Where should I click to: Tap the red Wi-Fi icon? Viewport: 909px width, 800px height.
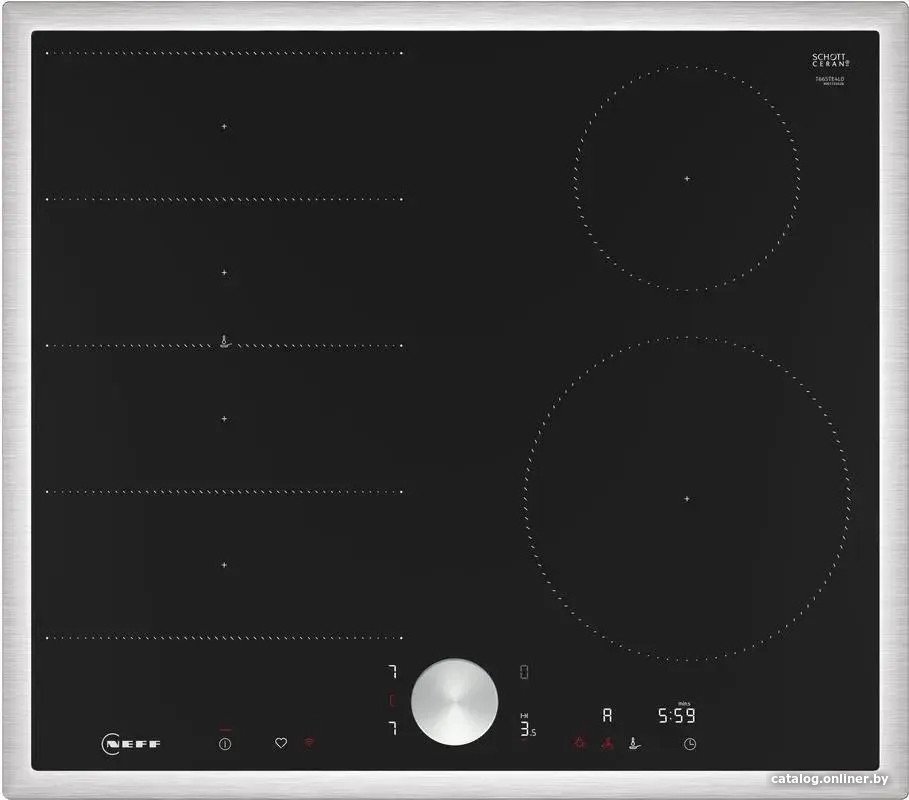tap(309, 743)
